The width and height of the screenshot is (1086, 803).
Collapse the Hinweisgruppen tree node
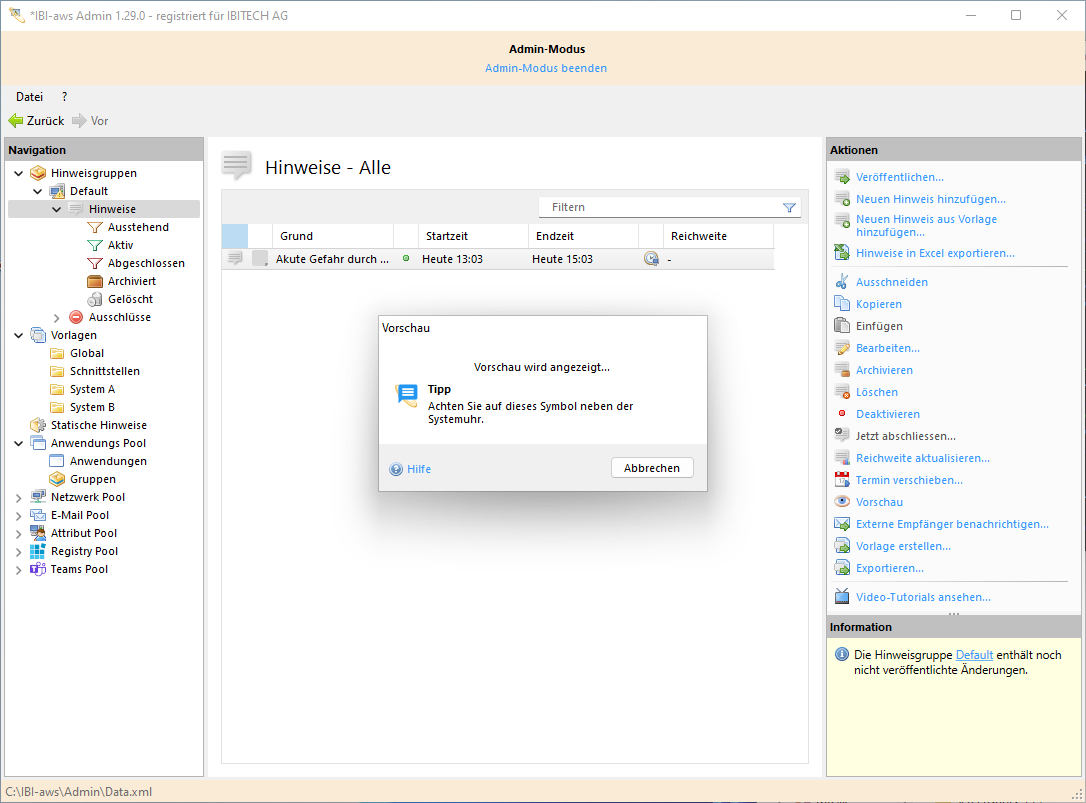click(19, 173)
